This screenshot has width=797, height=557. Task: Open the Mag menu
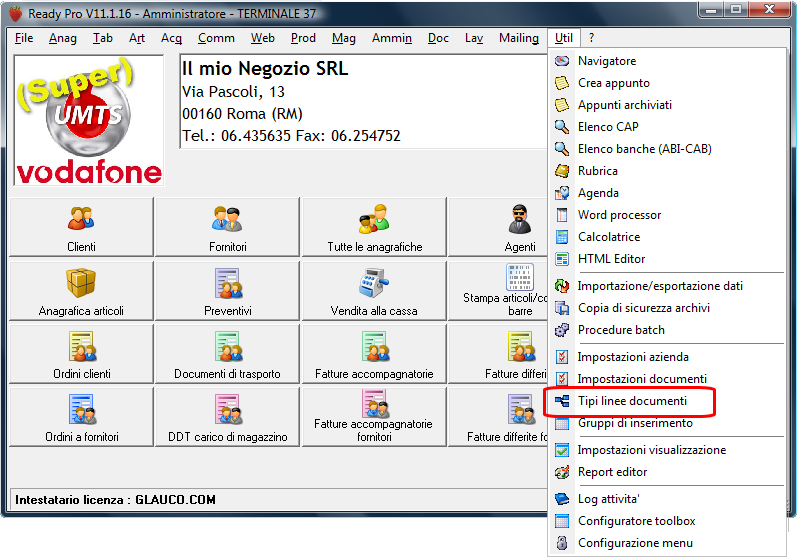pyautogui.click(x=344, y=38)
